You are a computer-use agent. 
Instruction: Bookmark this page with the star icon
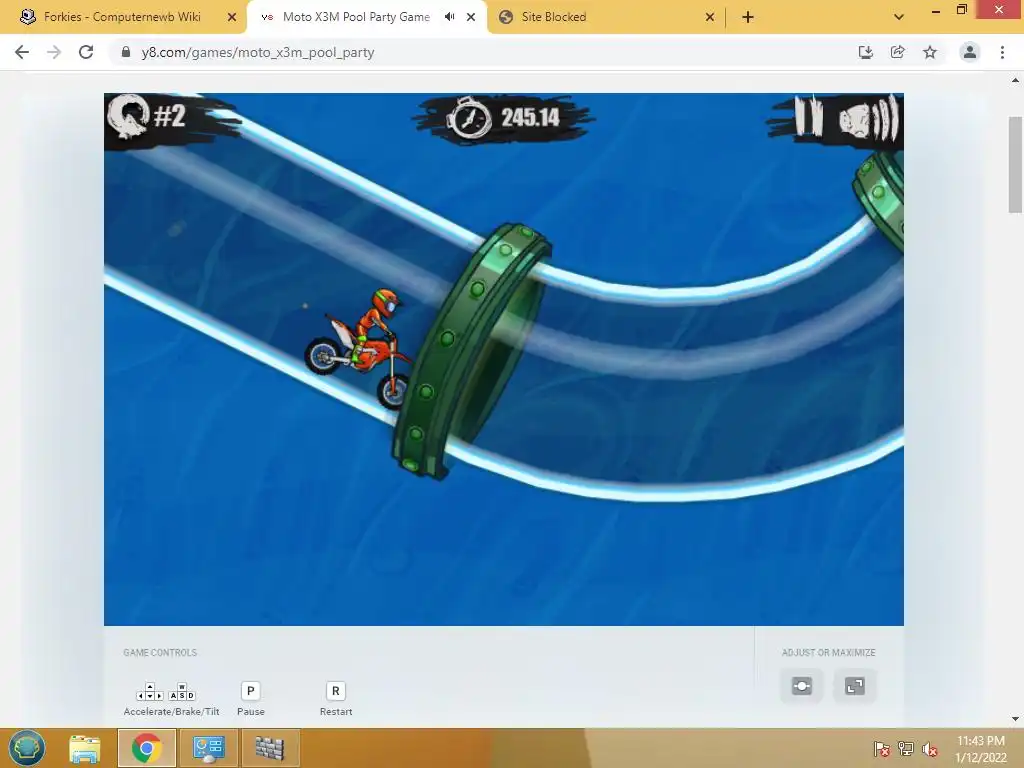click(930, 52)
